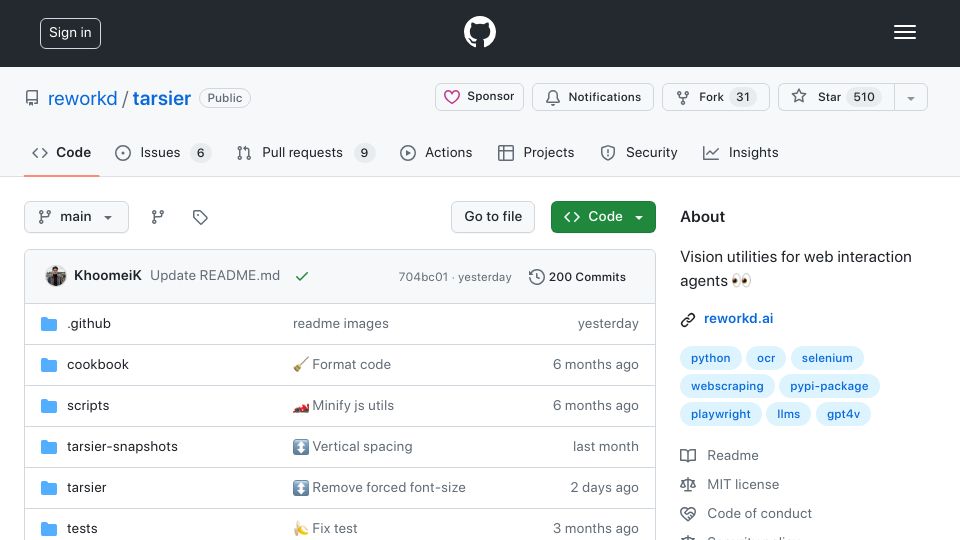Visit the reworkd.ai website link

(x=738, y=318)
